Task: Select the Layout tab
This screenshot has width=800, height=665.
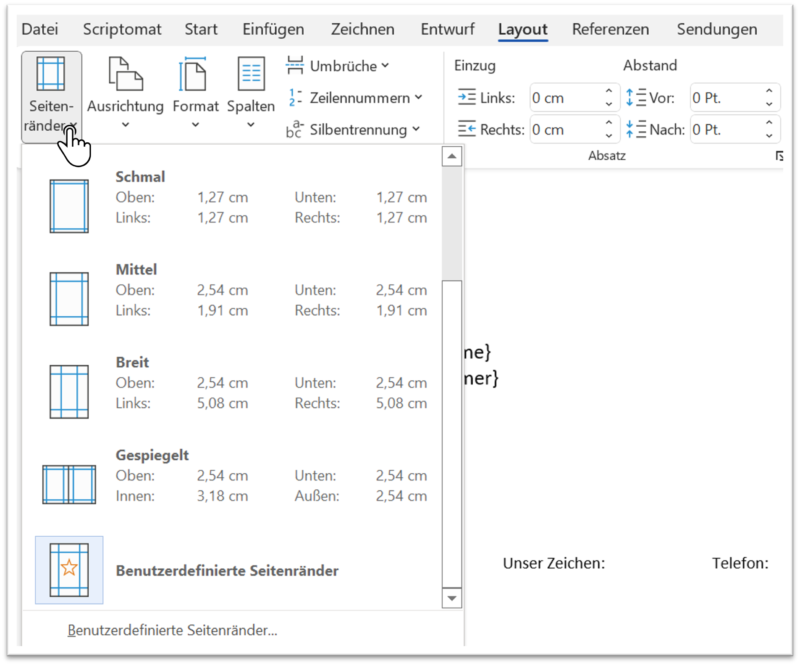Action: pyautogui.click(x=522, y=30)
